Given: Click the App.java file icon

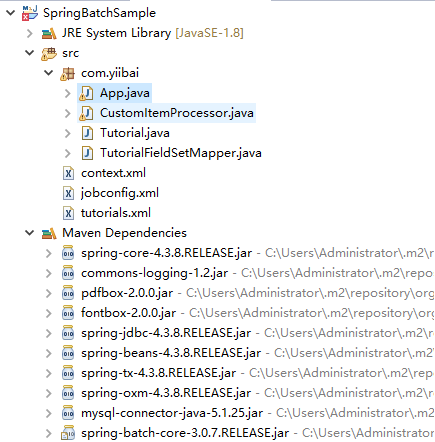Looking at the screenshot, I should [86, 93].
